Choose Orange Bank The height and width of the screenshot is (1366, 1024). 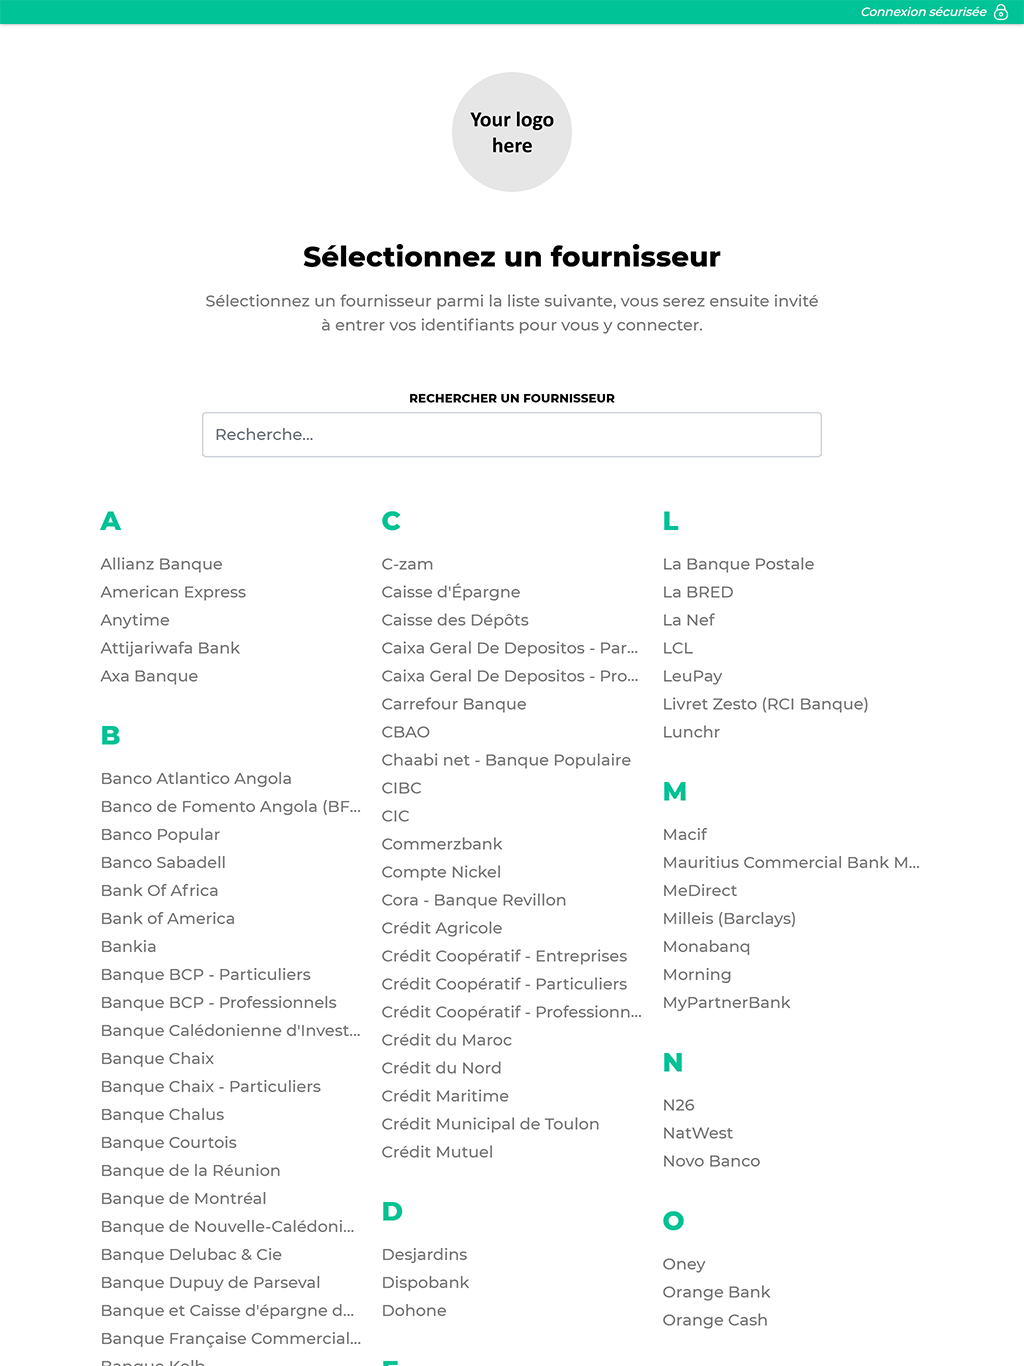[716, 1292]
